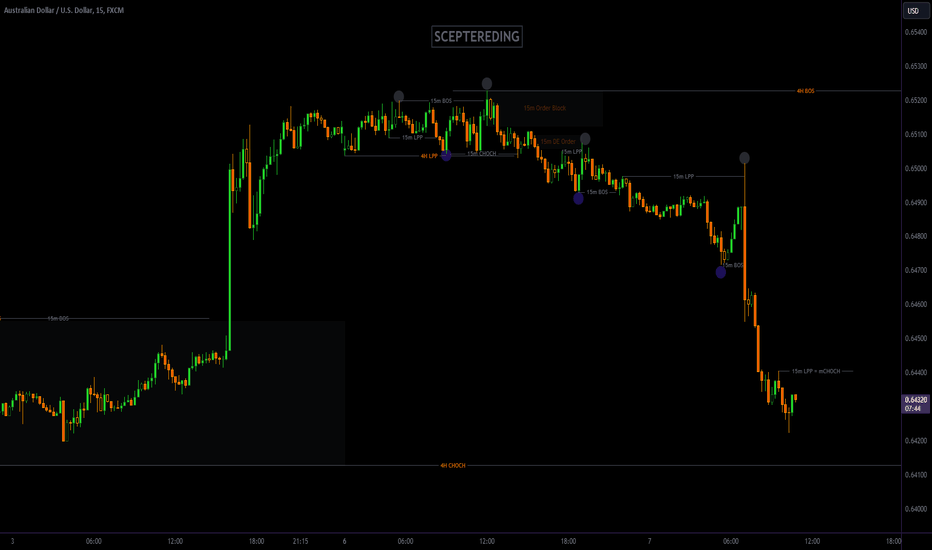
Task: Click the 0.64800 price axis label
Action: point(915,236)
